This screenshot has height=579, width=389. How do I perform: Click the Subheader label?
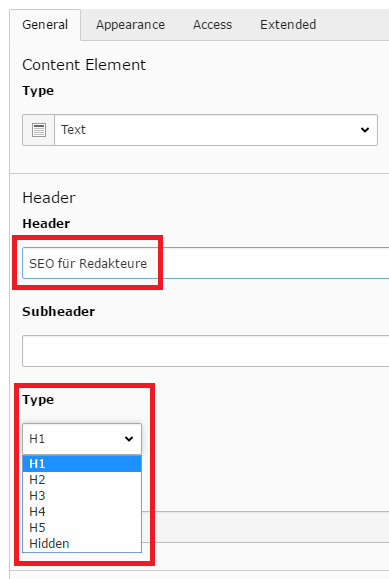tap(59, 312)
